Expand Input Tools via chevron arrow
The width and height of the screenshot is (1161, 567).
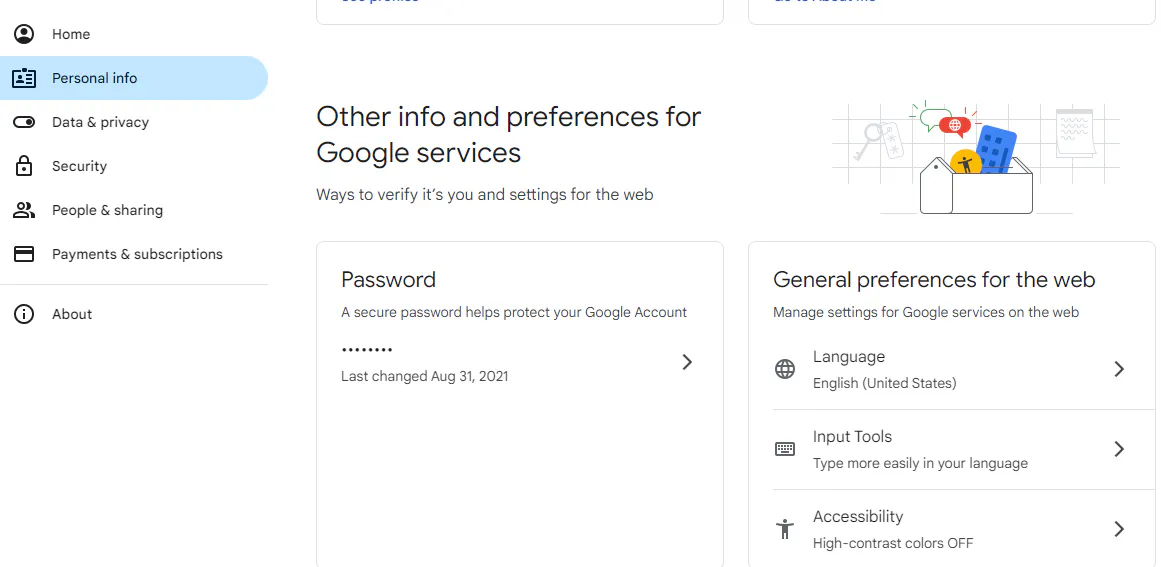coord(1119,449)
